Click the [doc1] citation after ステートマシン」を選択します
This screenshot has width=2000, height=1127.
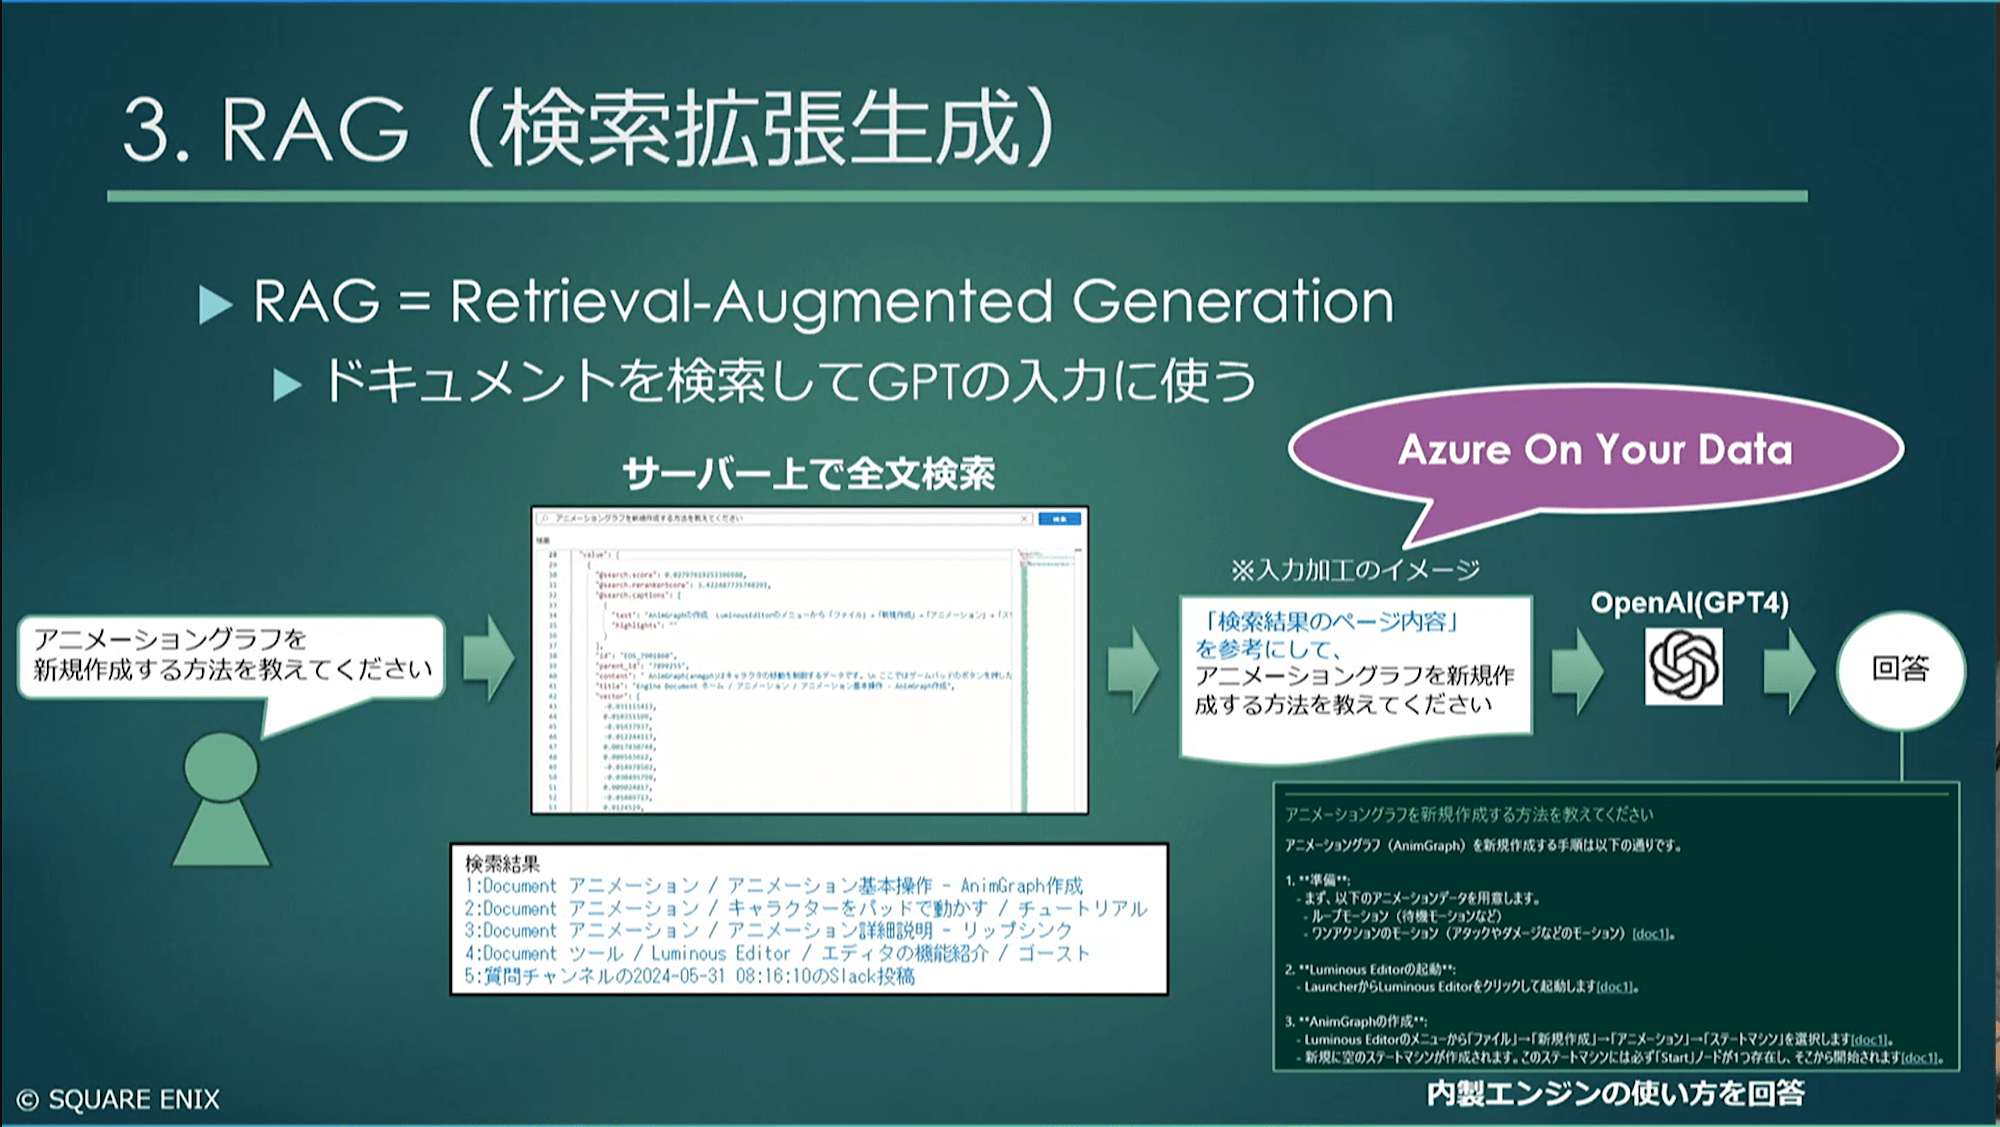pyautogui.click(x=1870, y=1040)
